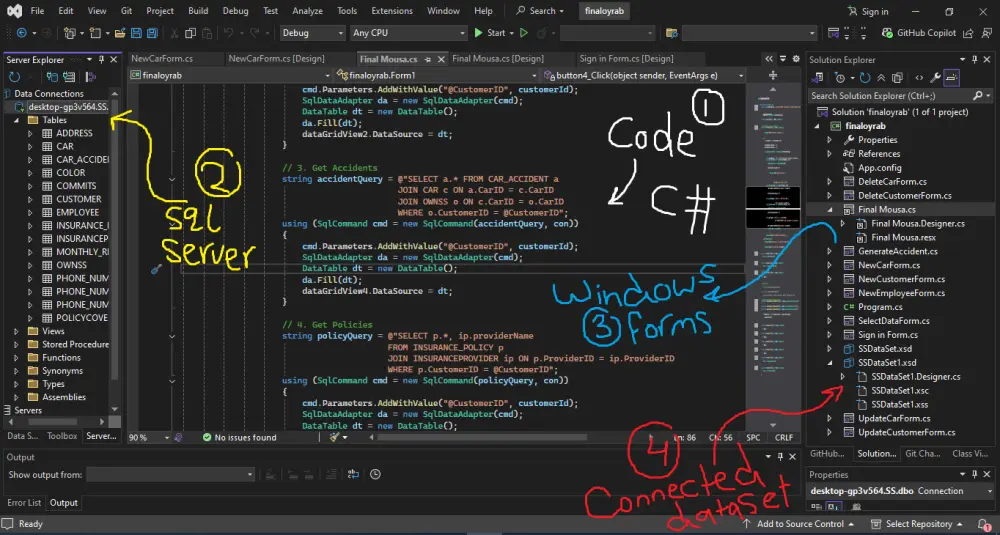
Task: Select the EMPLOYEE table in Server Explorer
Action: (77, 212)
